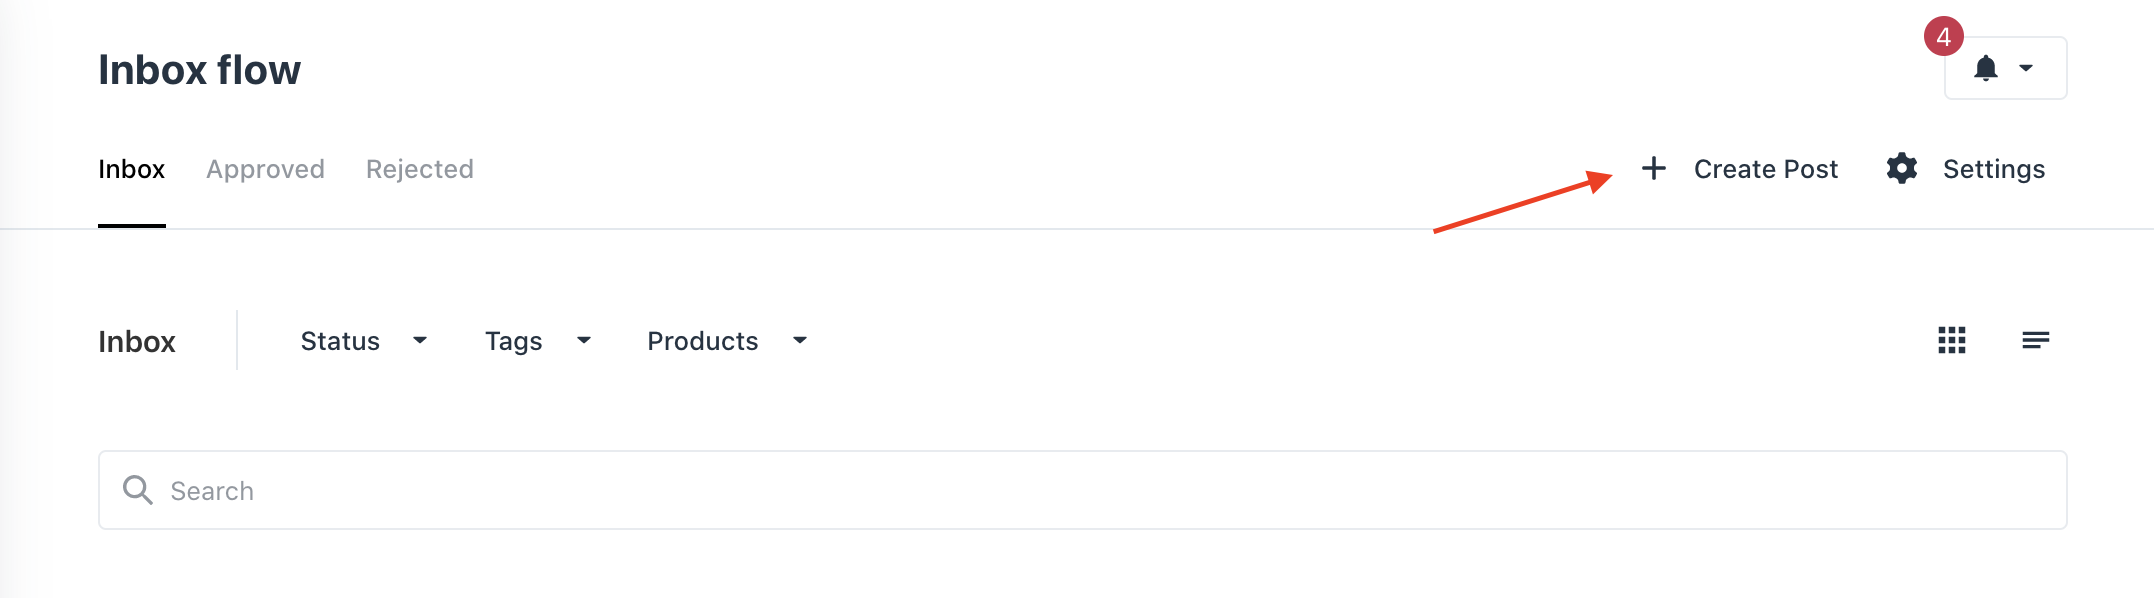
Task: Click the arrow next to Tags
Action: [x=584, y=341]
